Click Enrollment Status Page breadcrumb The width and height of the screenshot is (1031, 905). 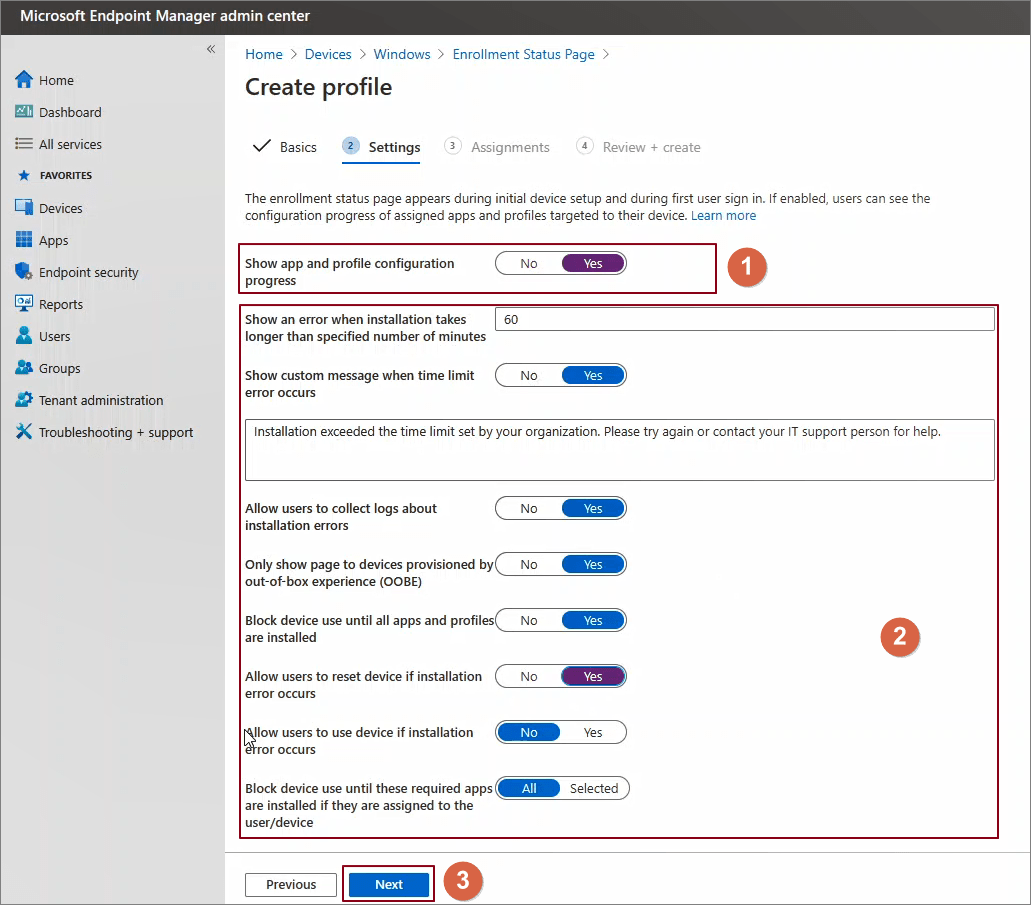pyautogui.click(x=523, y=54)
